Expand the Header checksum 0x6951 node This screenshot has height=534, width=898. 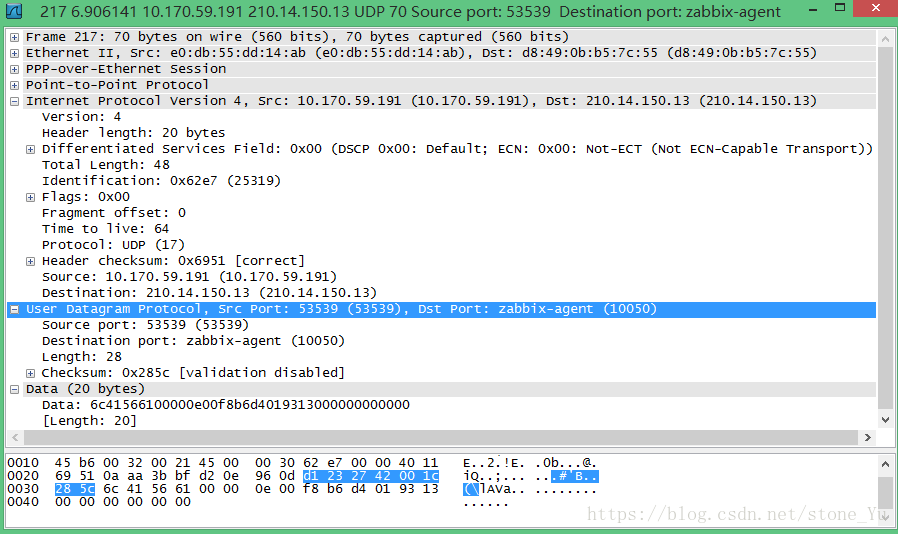(31, 261)
